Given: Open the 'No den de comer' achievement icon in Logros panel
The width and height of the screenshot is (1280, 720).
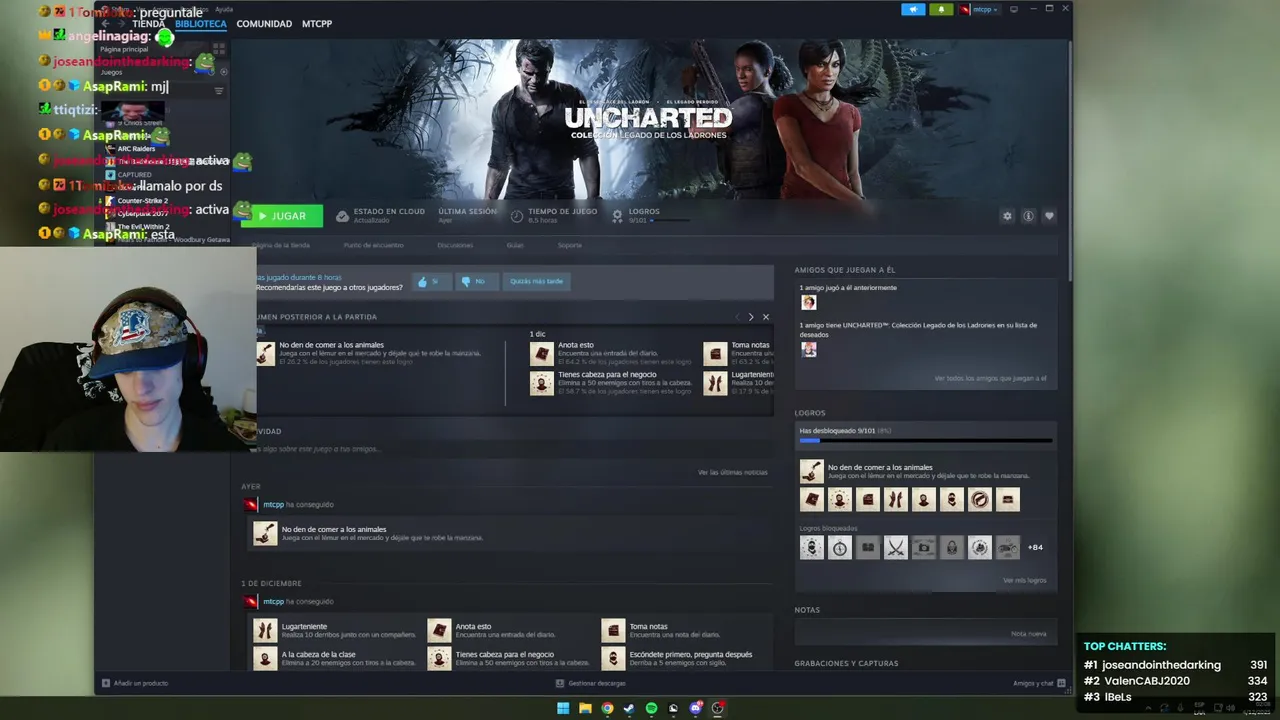Looking at the screenshot, I should [x=811, y=471].
